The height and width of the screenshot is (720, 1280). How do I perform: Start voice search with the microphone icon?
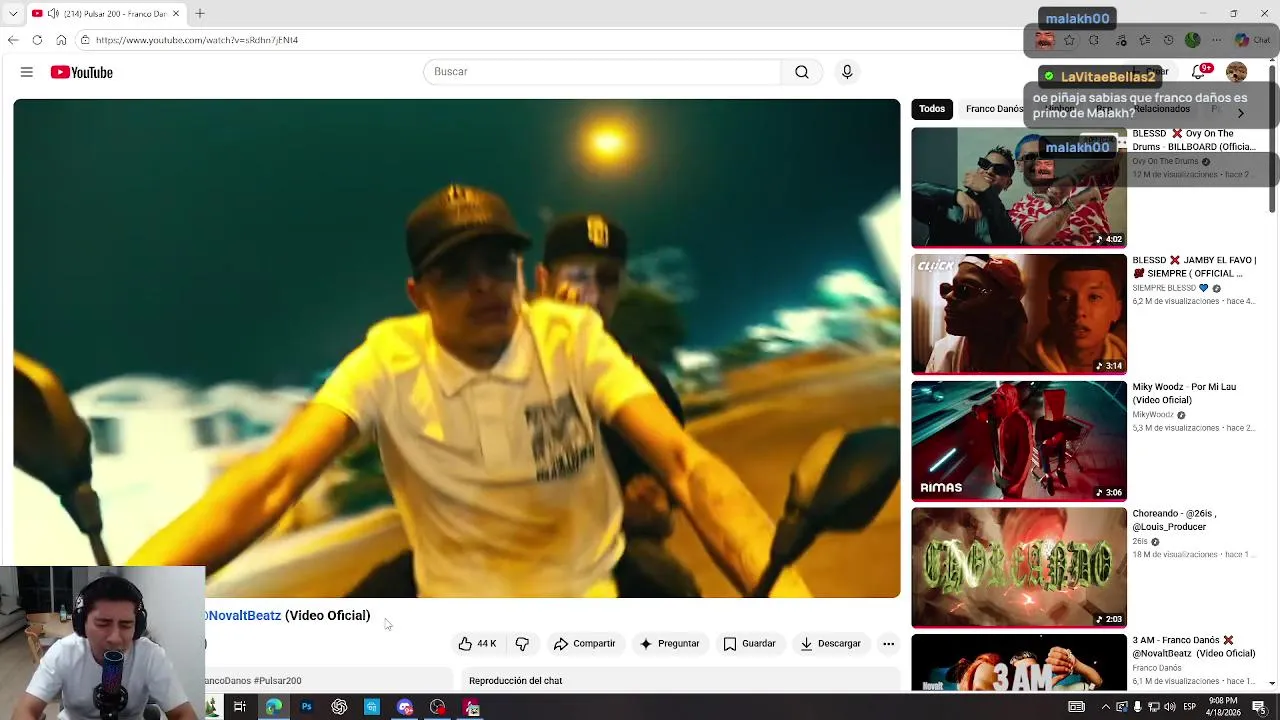tap(847, 72)
